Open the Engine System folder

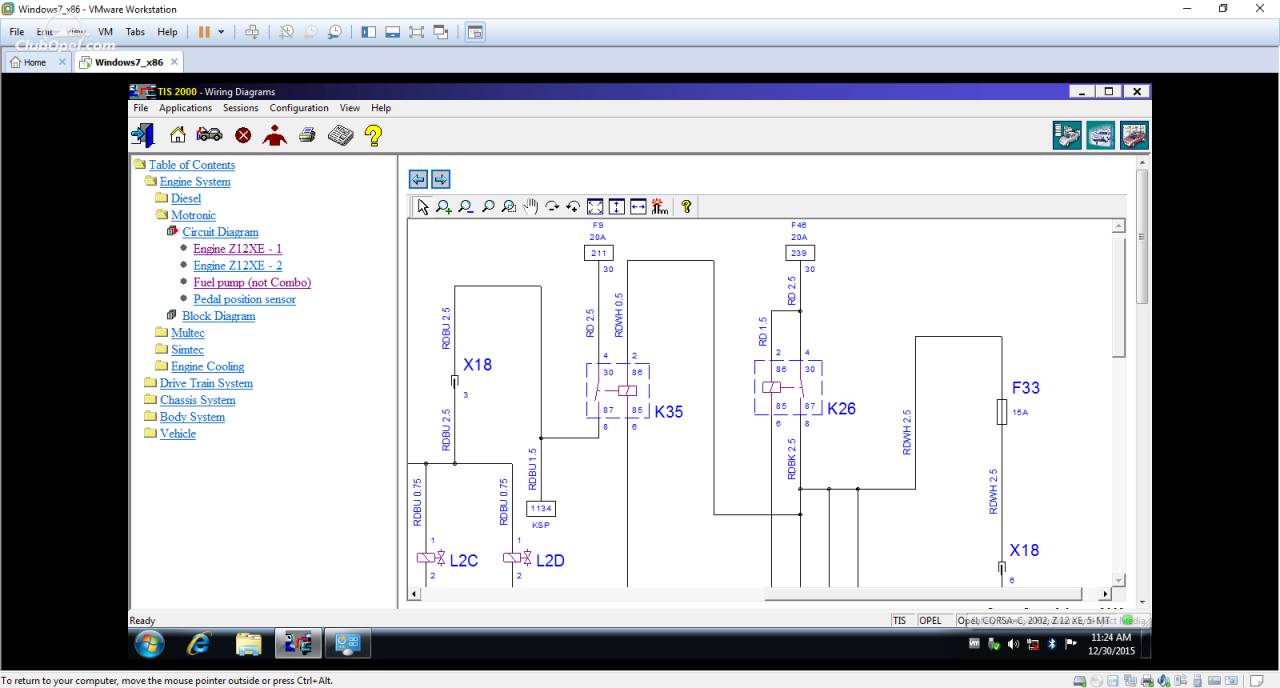195,182
